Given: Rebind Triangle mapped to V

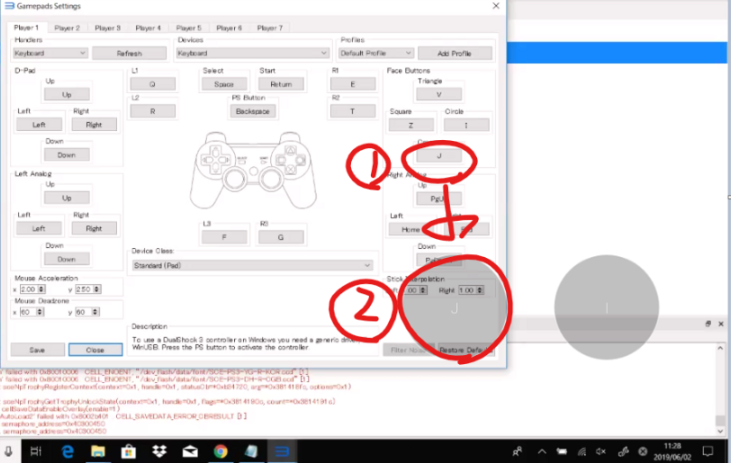Looking at the screenshot, I should pos(439,94).
